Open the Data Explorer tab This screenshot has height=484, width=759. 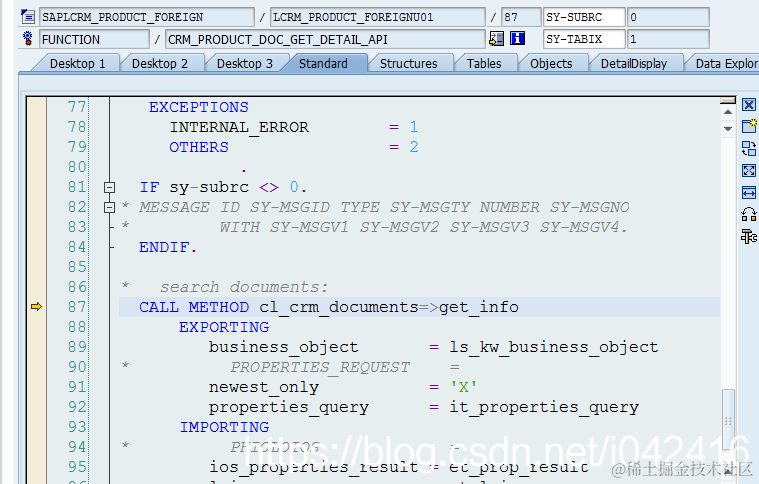725,64
